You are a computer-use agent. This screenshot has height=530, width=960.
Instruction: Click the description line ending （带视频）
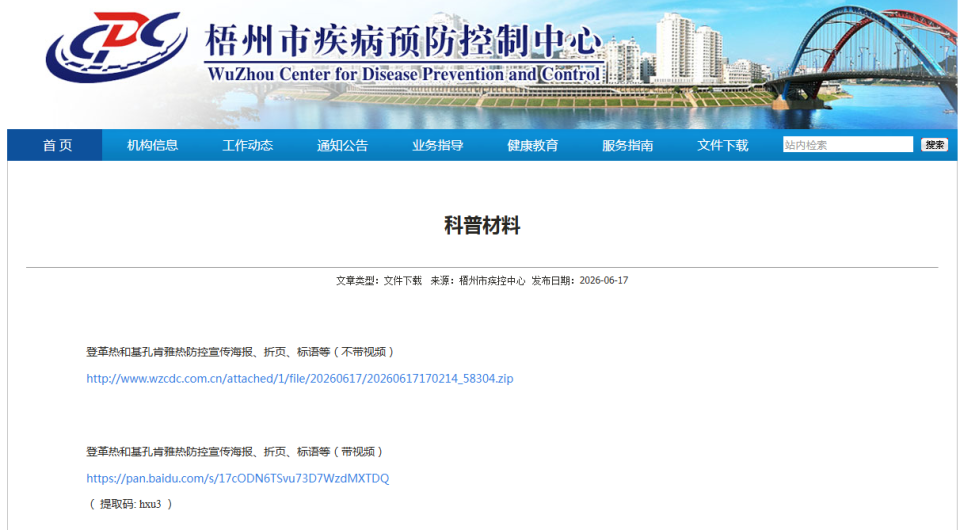[236, 452]
